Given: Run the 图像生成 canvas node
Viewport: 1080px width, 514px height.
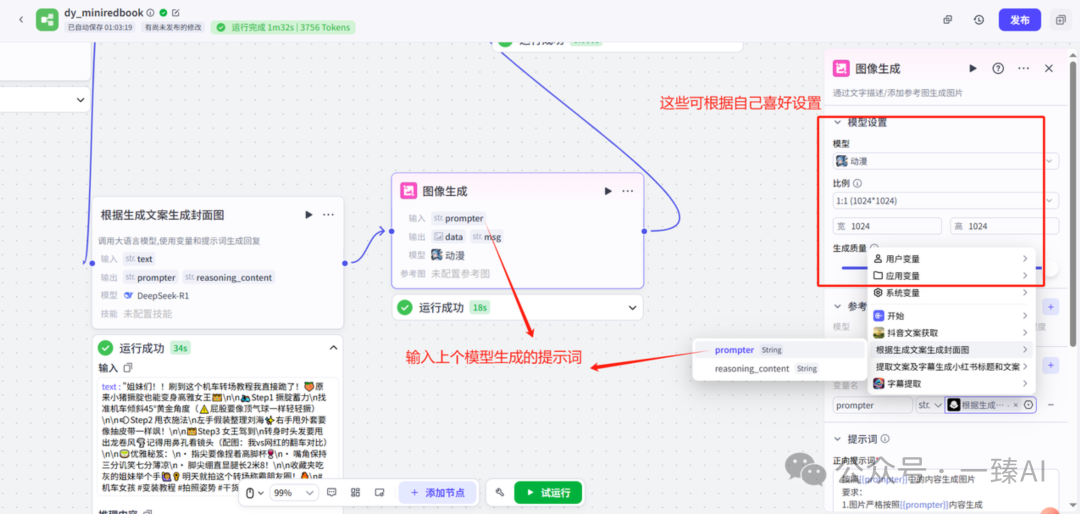Looking at the screenshot, I should pyautogui.click(x=608, y=191).
